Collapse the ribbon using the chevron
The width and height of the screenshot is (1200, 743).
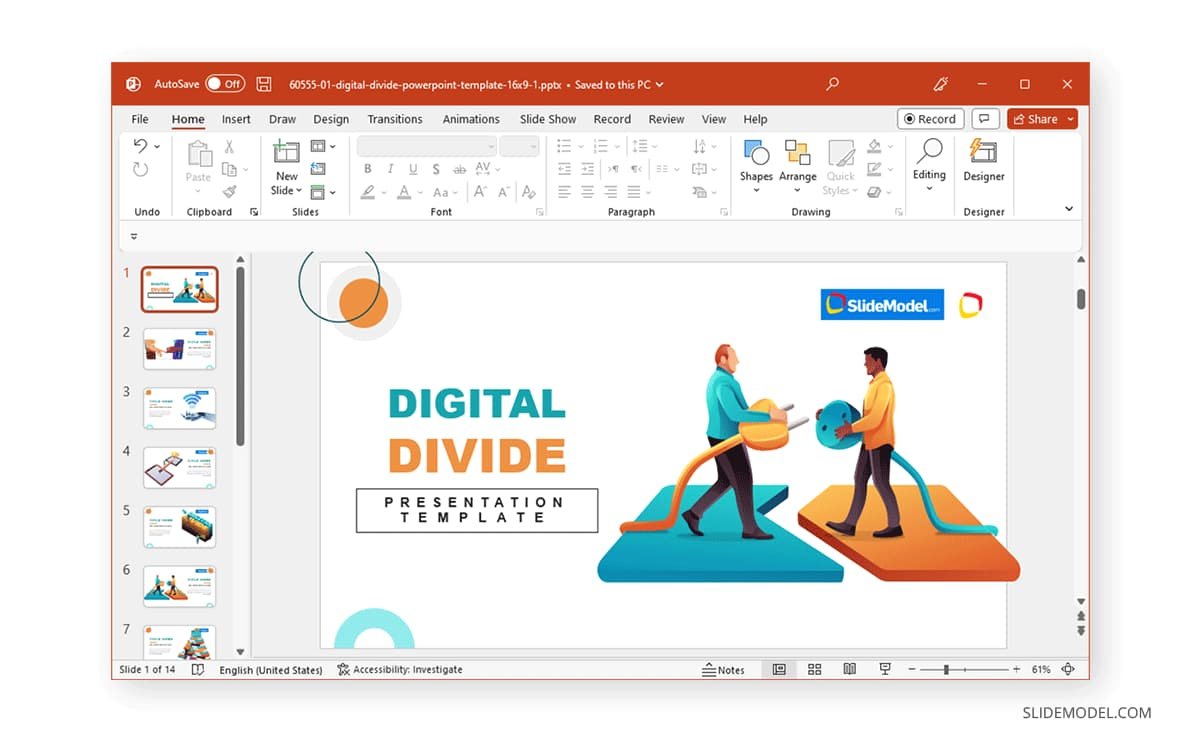tap(1069, 209)
